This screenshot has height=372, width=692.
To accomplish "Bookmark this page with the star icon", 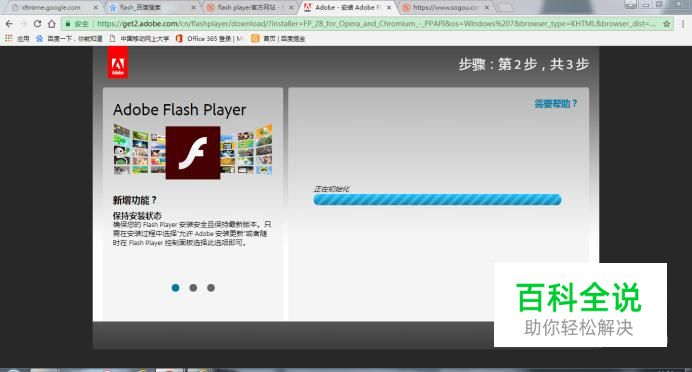I will click(x=666, y=24).
